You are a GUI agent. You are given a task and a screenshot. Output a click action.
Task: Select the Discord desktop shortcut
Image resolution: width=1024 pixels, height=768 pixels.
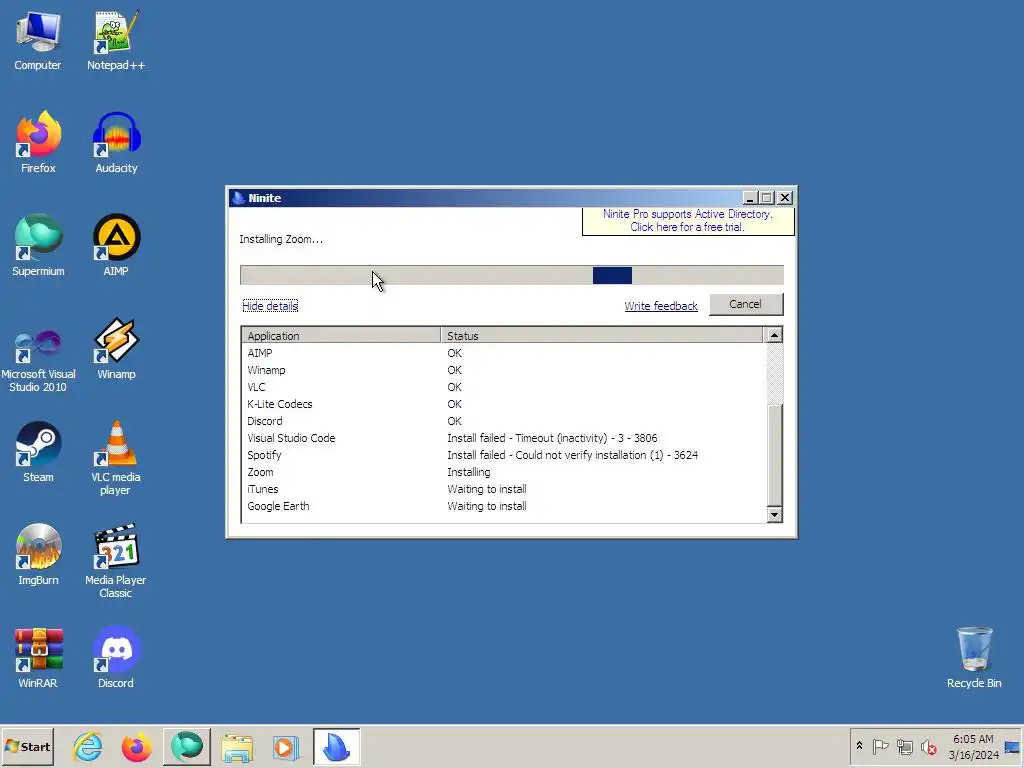click(116, 658)
